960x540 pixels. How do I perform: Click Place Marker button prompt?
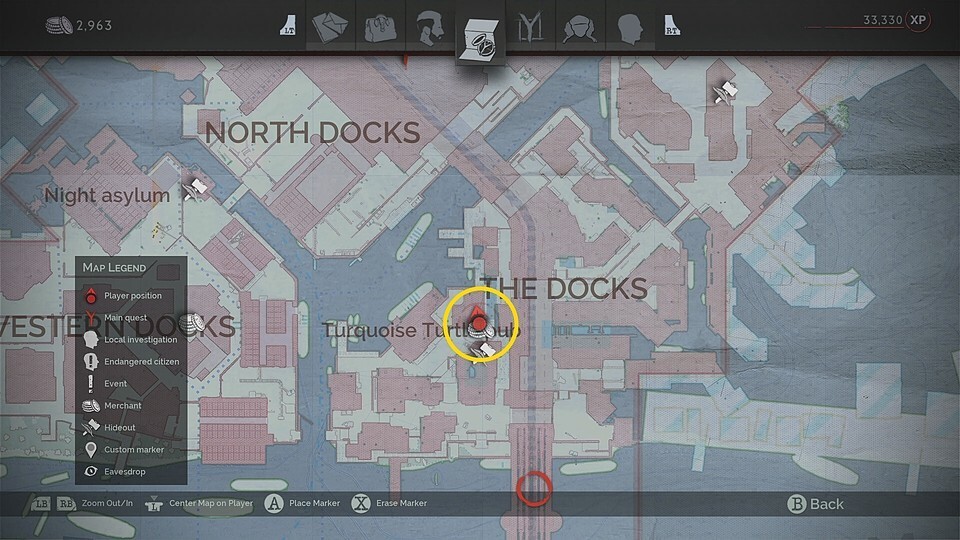coord(302,503)
